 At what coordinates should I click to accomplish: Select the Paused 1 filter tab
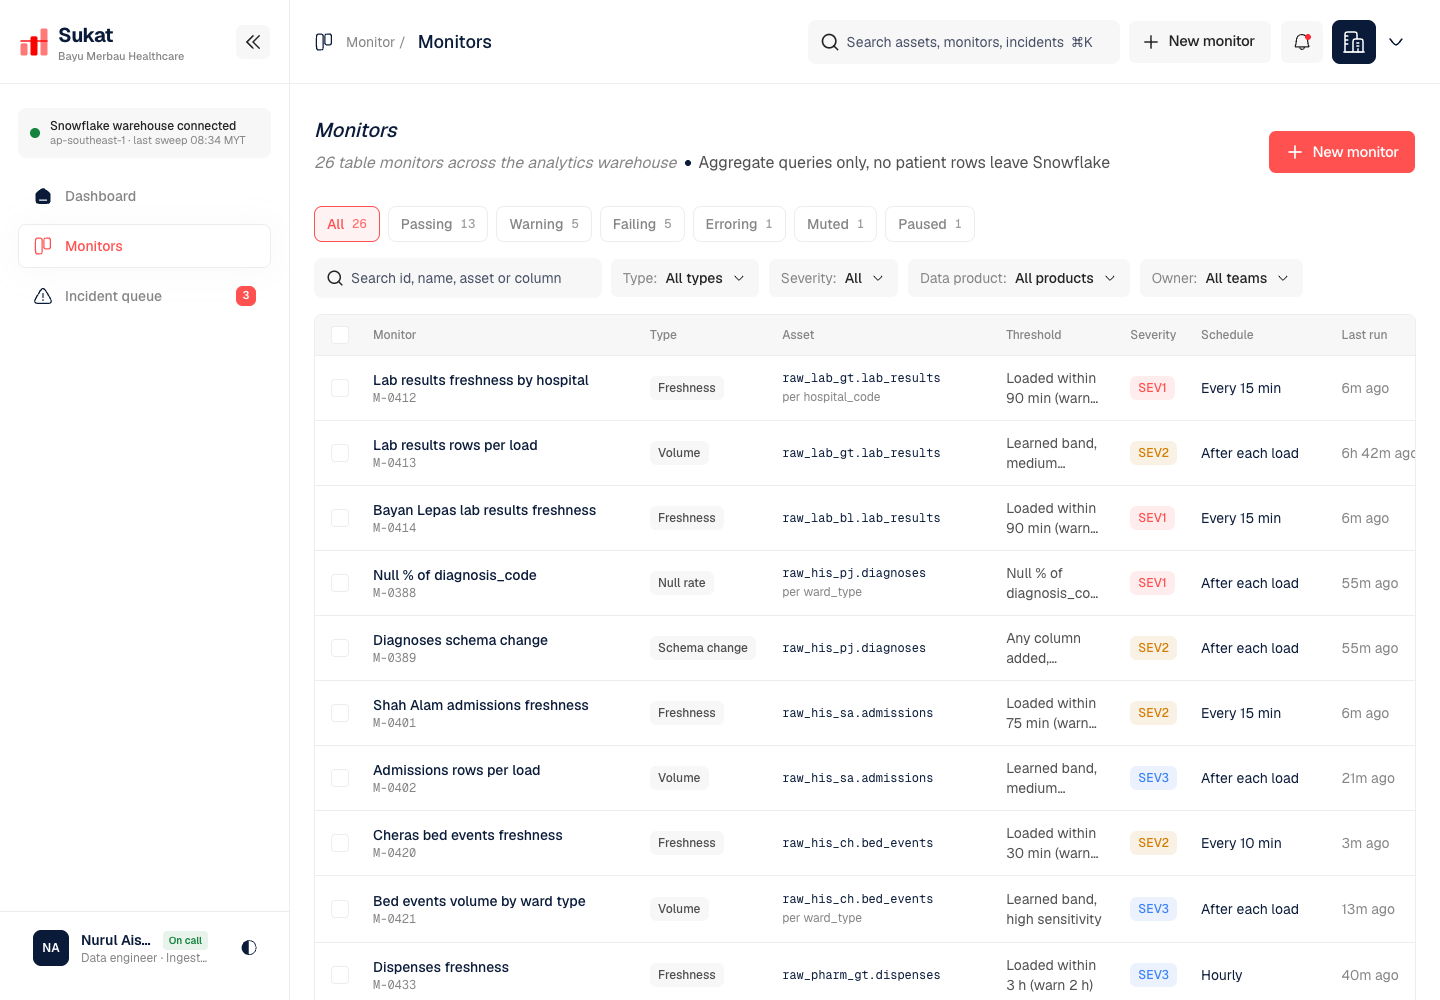(930, 224)
